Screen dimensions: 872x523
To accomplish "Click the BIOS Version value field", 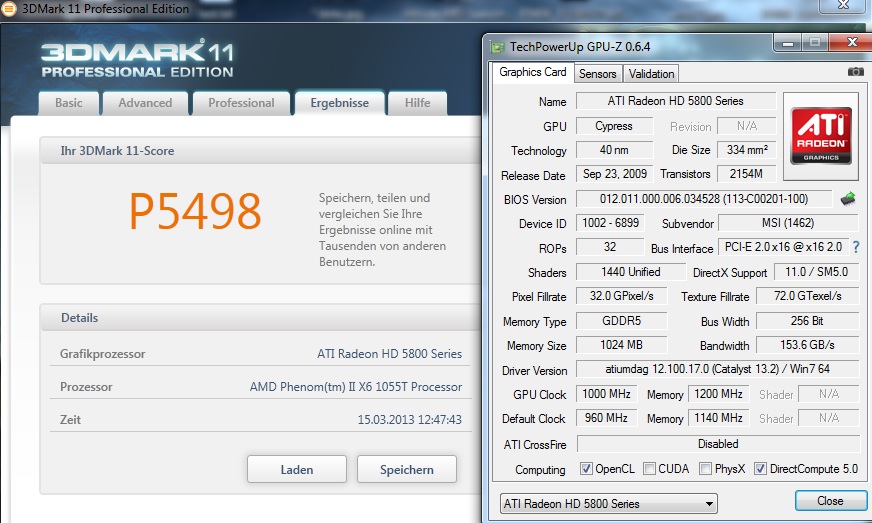I will pos(703,199).
